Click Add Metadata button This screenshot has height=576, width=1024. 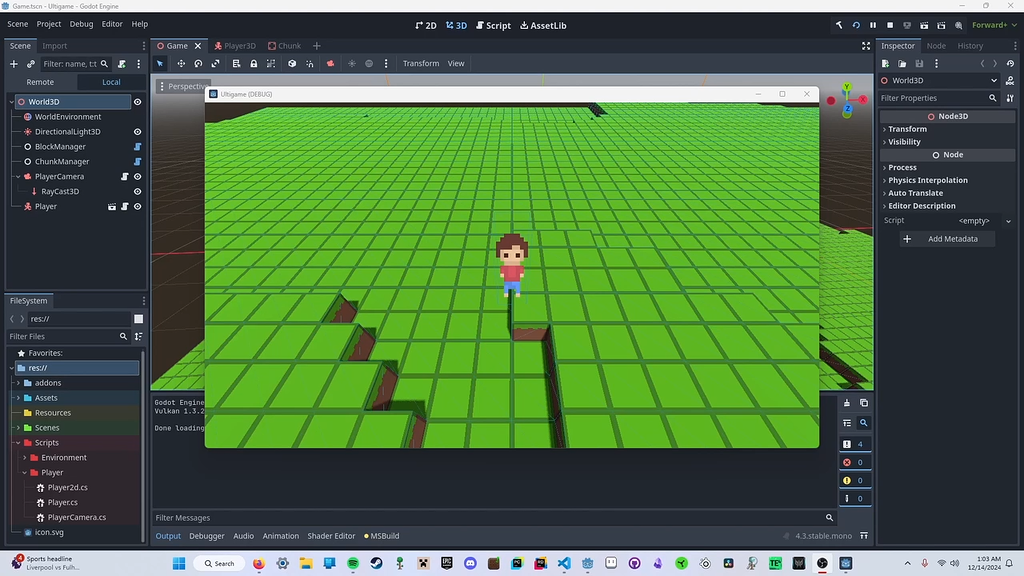(947, 239)
